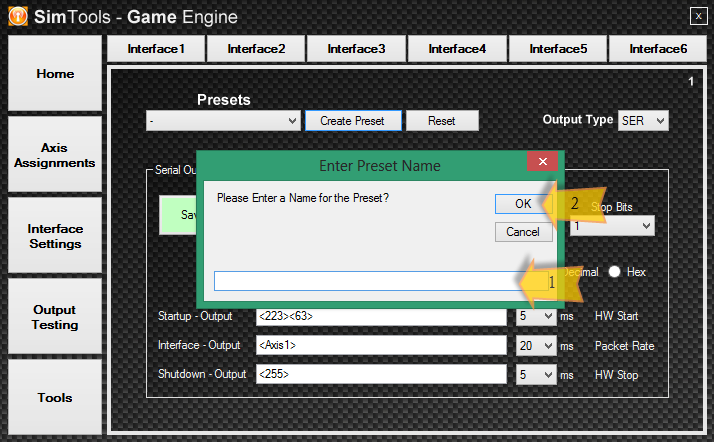Screen dimensions: 714x442
Task: Click the Reset button next to Create Preset
Action: [x=442, y=121]
